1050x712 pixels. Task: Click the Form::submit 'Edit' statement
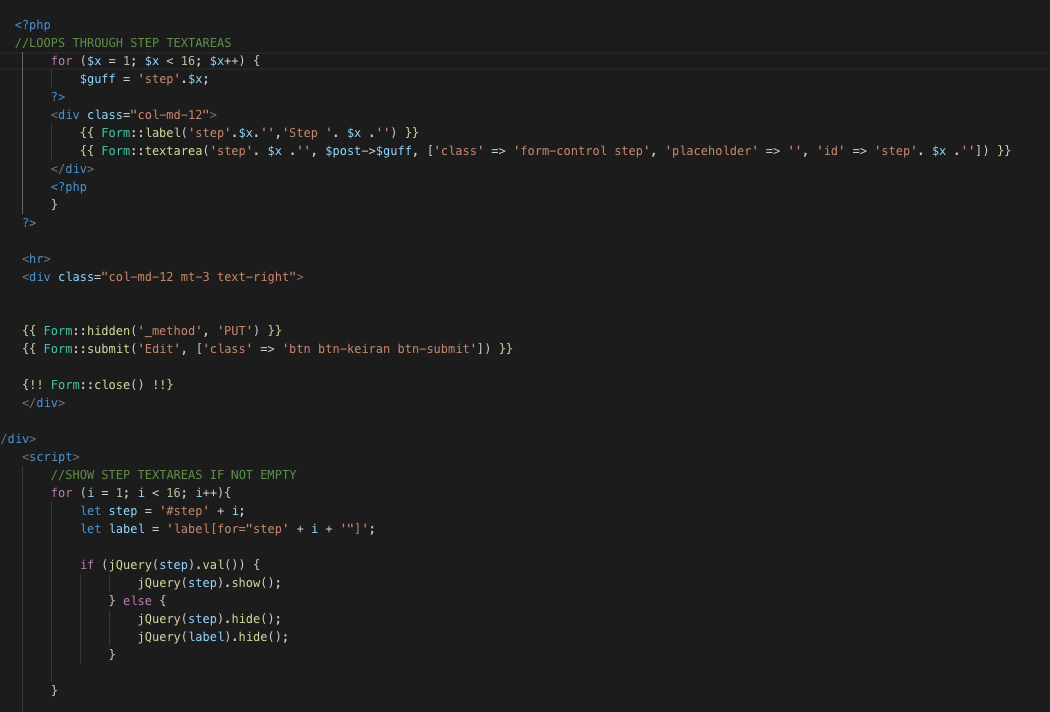coord(267,348)
